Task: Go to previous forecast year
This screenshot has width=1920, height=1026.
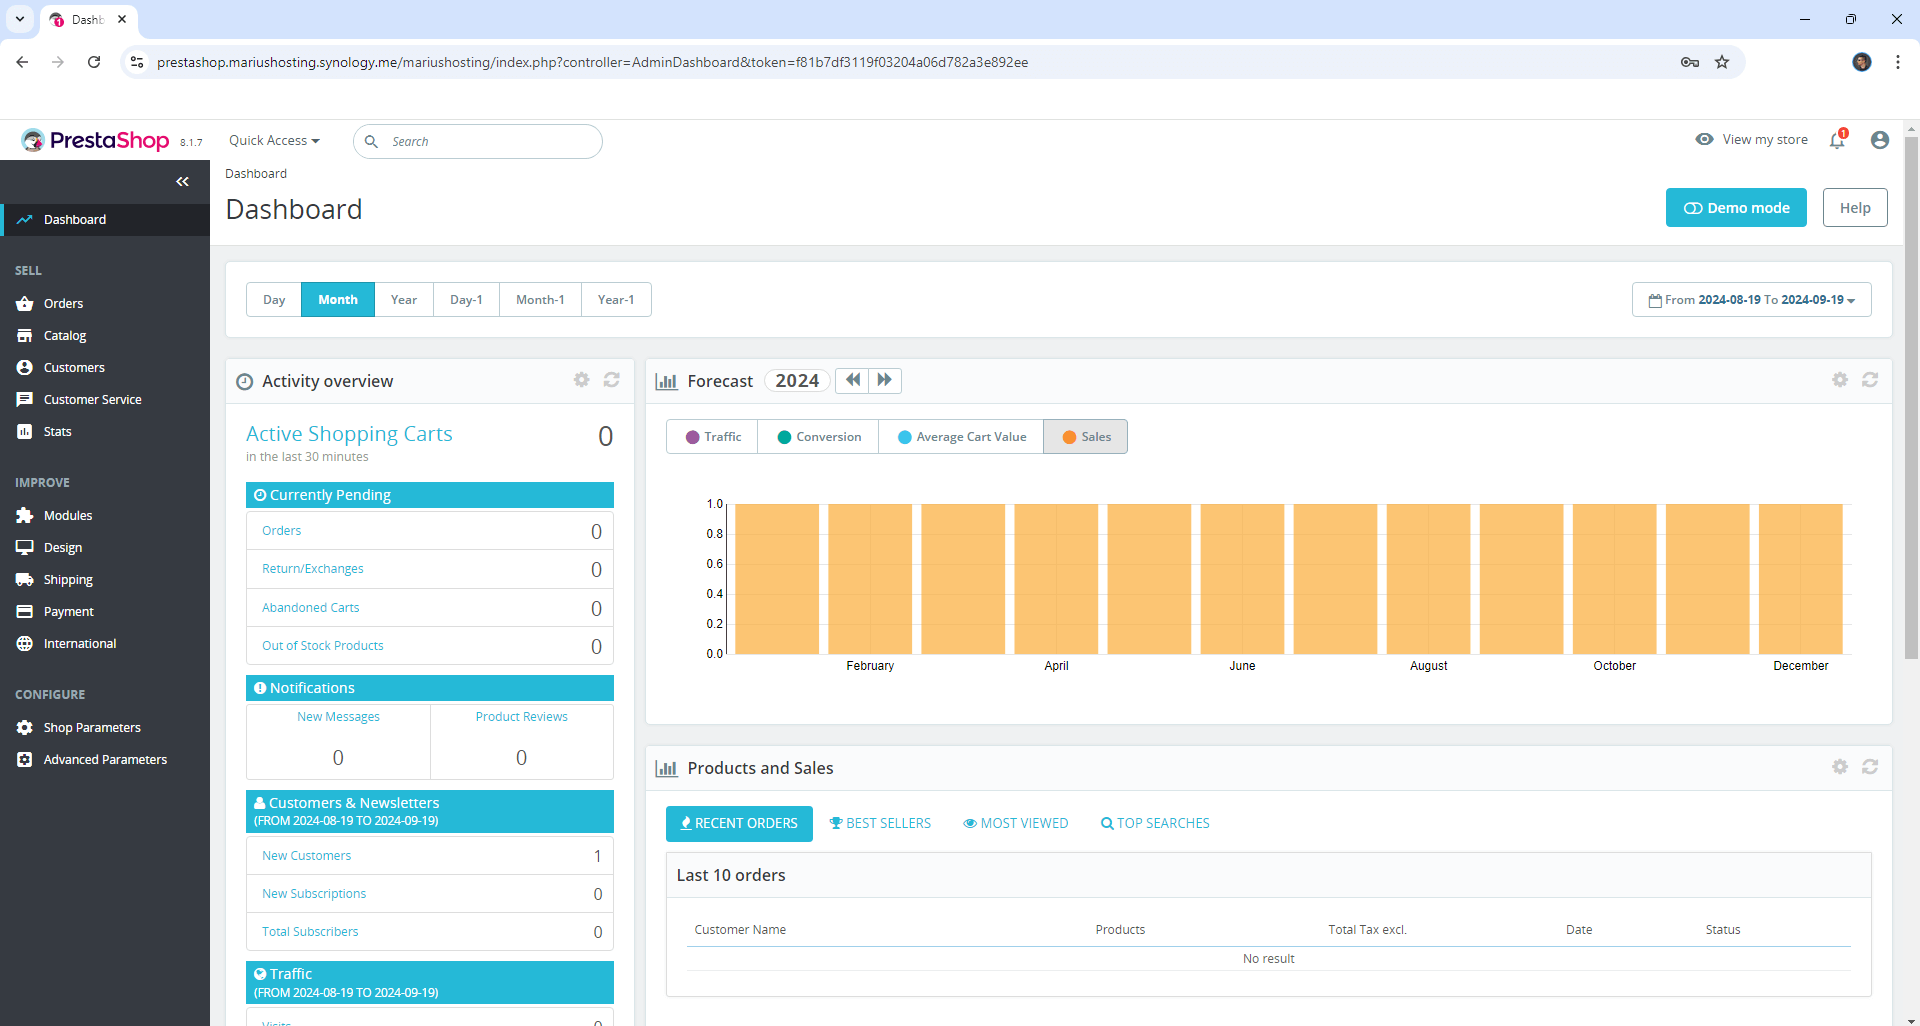Action: (852, 380)
